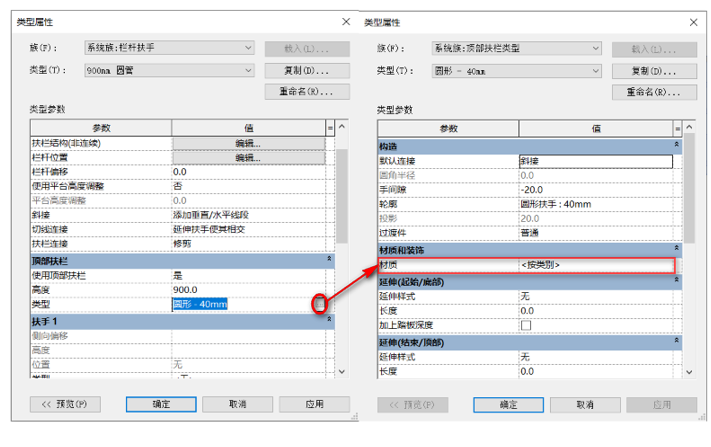Click scroll up arrow in left parameter list
The height and width of the screenshot is (447, 711).
coord(342,127)
